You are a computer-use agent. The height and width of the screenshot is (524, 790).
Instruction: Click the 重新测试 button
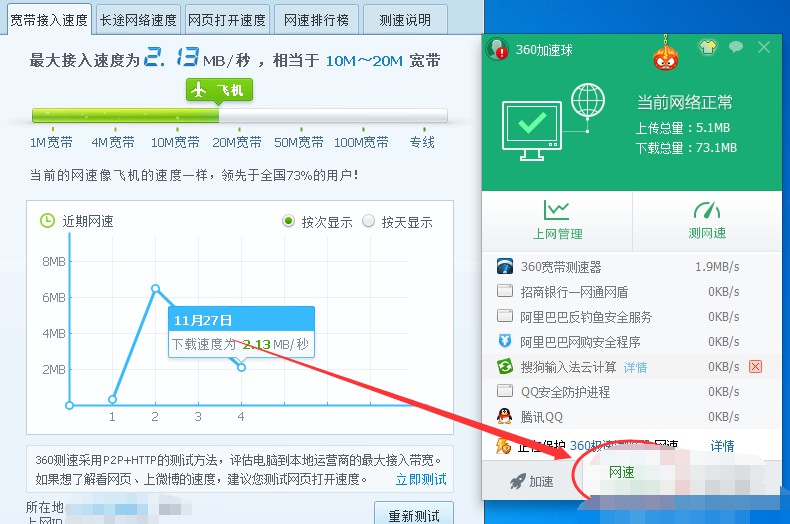(414, 514)
